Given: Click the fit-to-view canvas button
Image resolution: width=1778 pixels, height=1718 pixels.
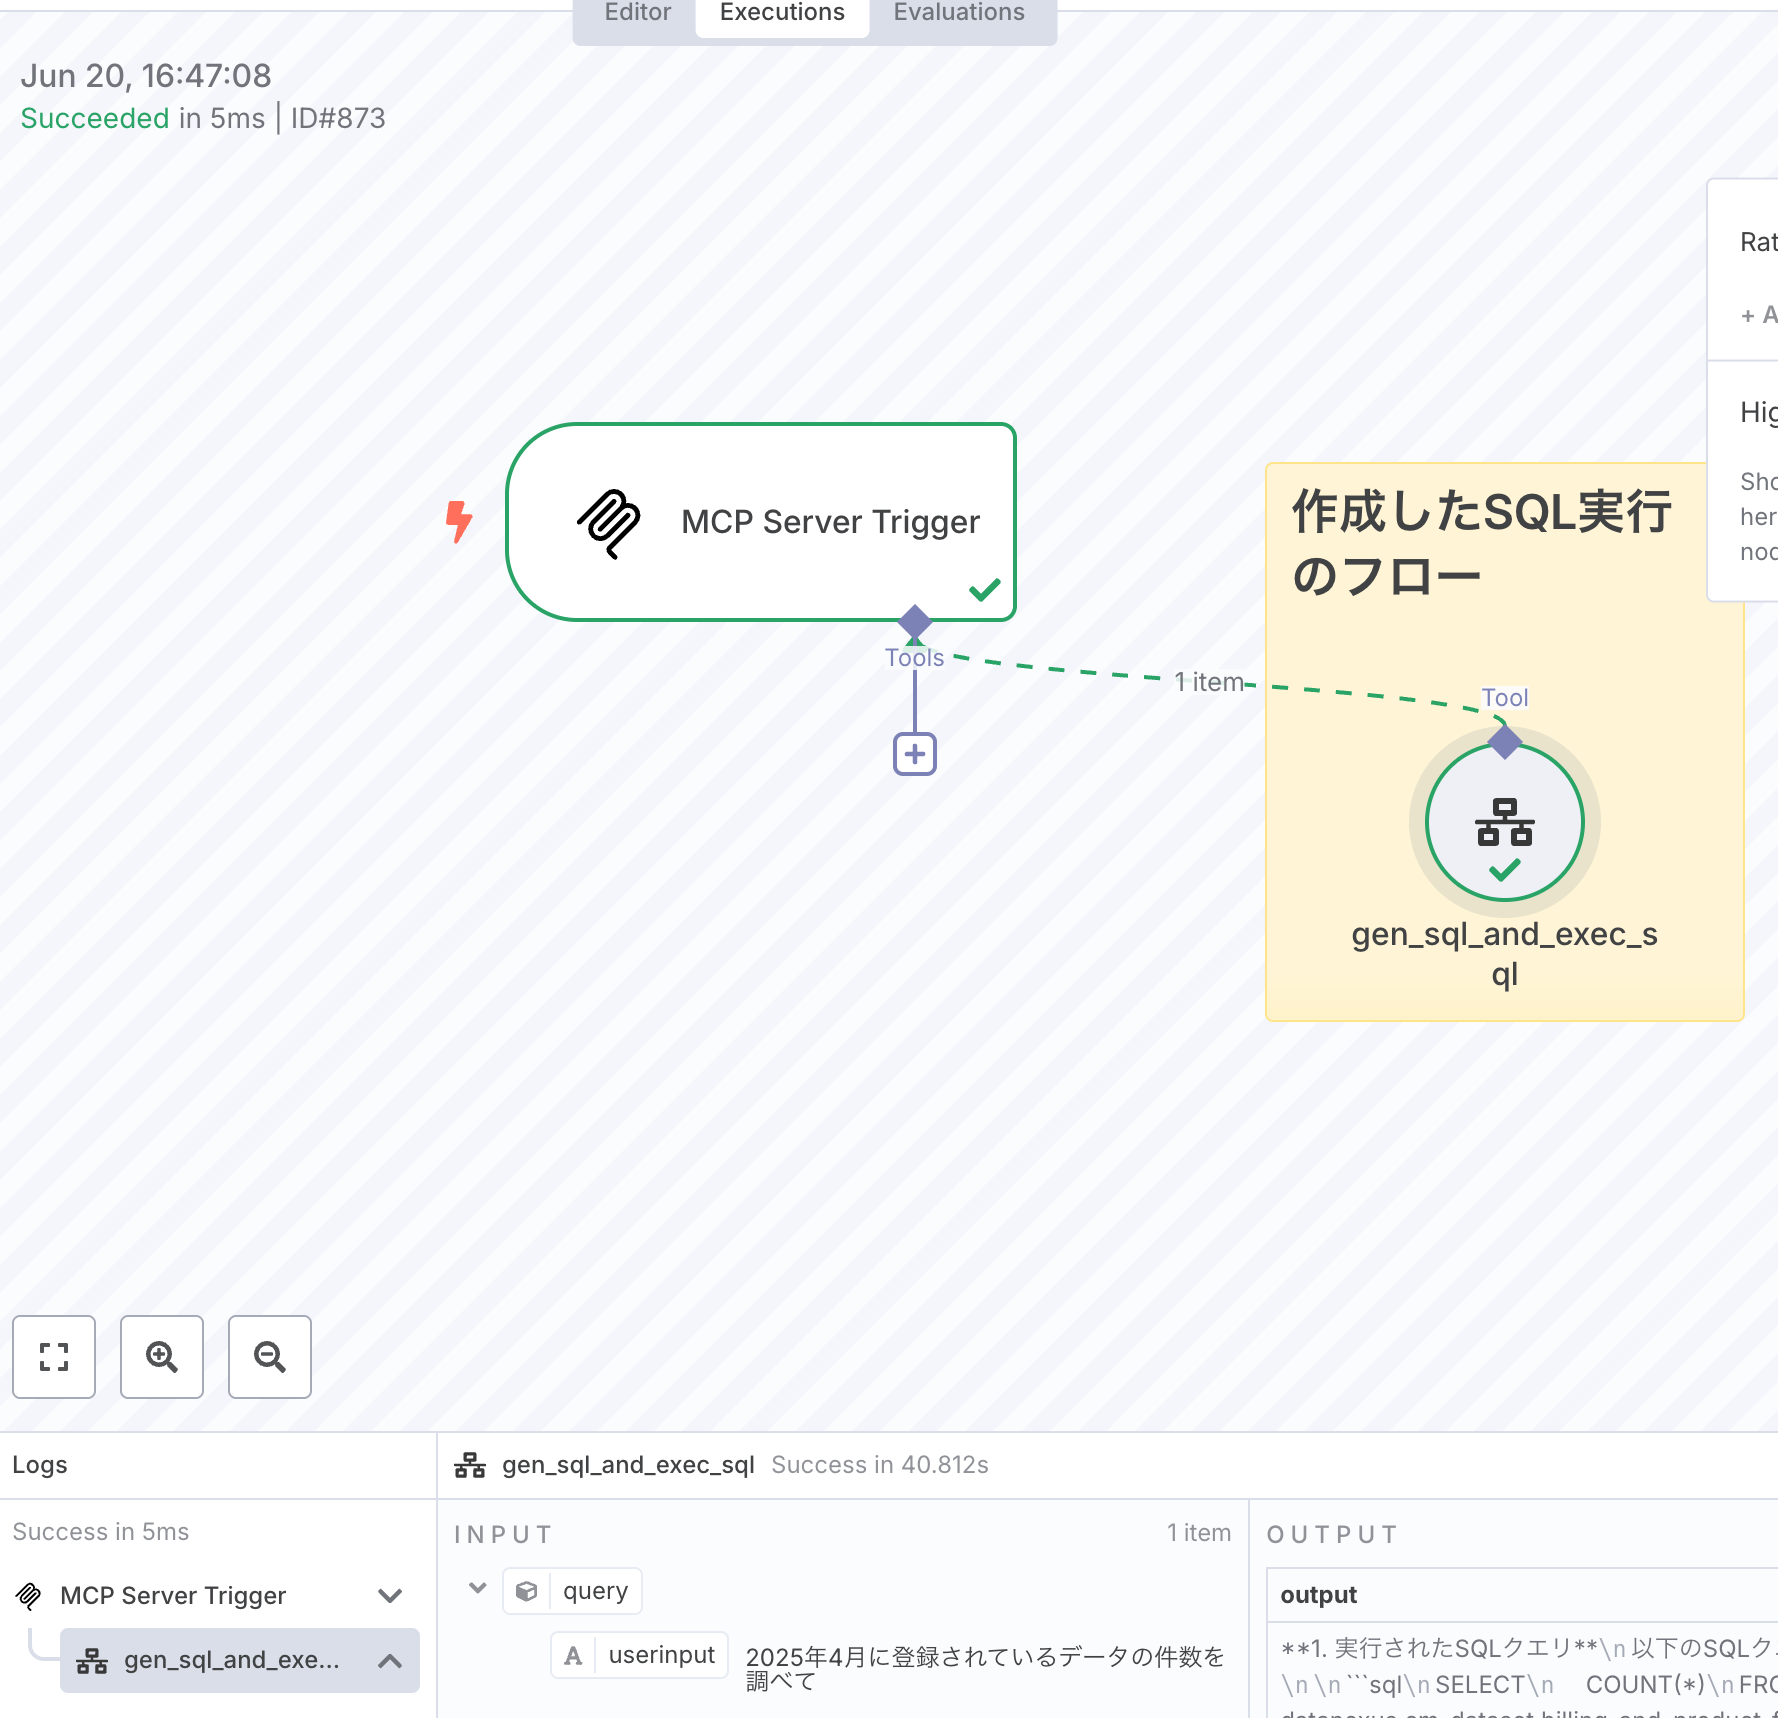Looking at the screenshot, I should [54, 1357].
